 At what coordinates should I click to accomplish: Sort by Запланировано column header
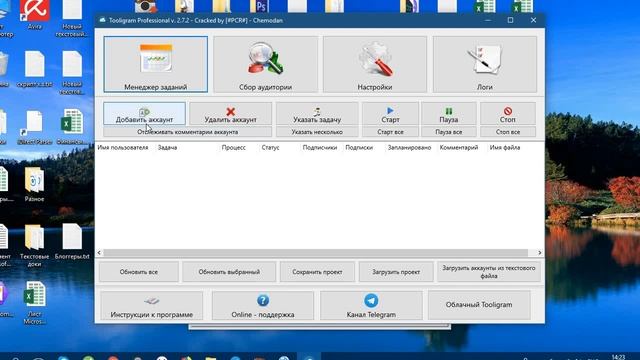pyautogui.click(x=409, y=147)
